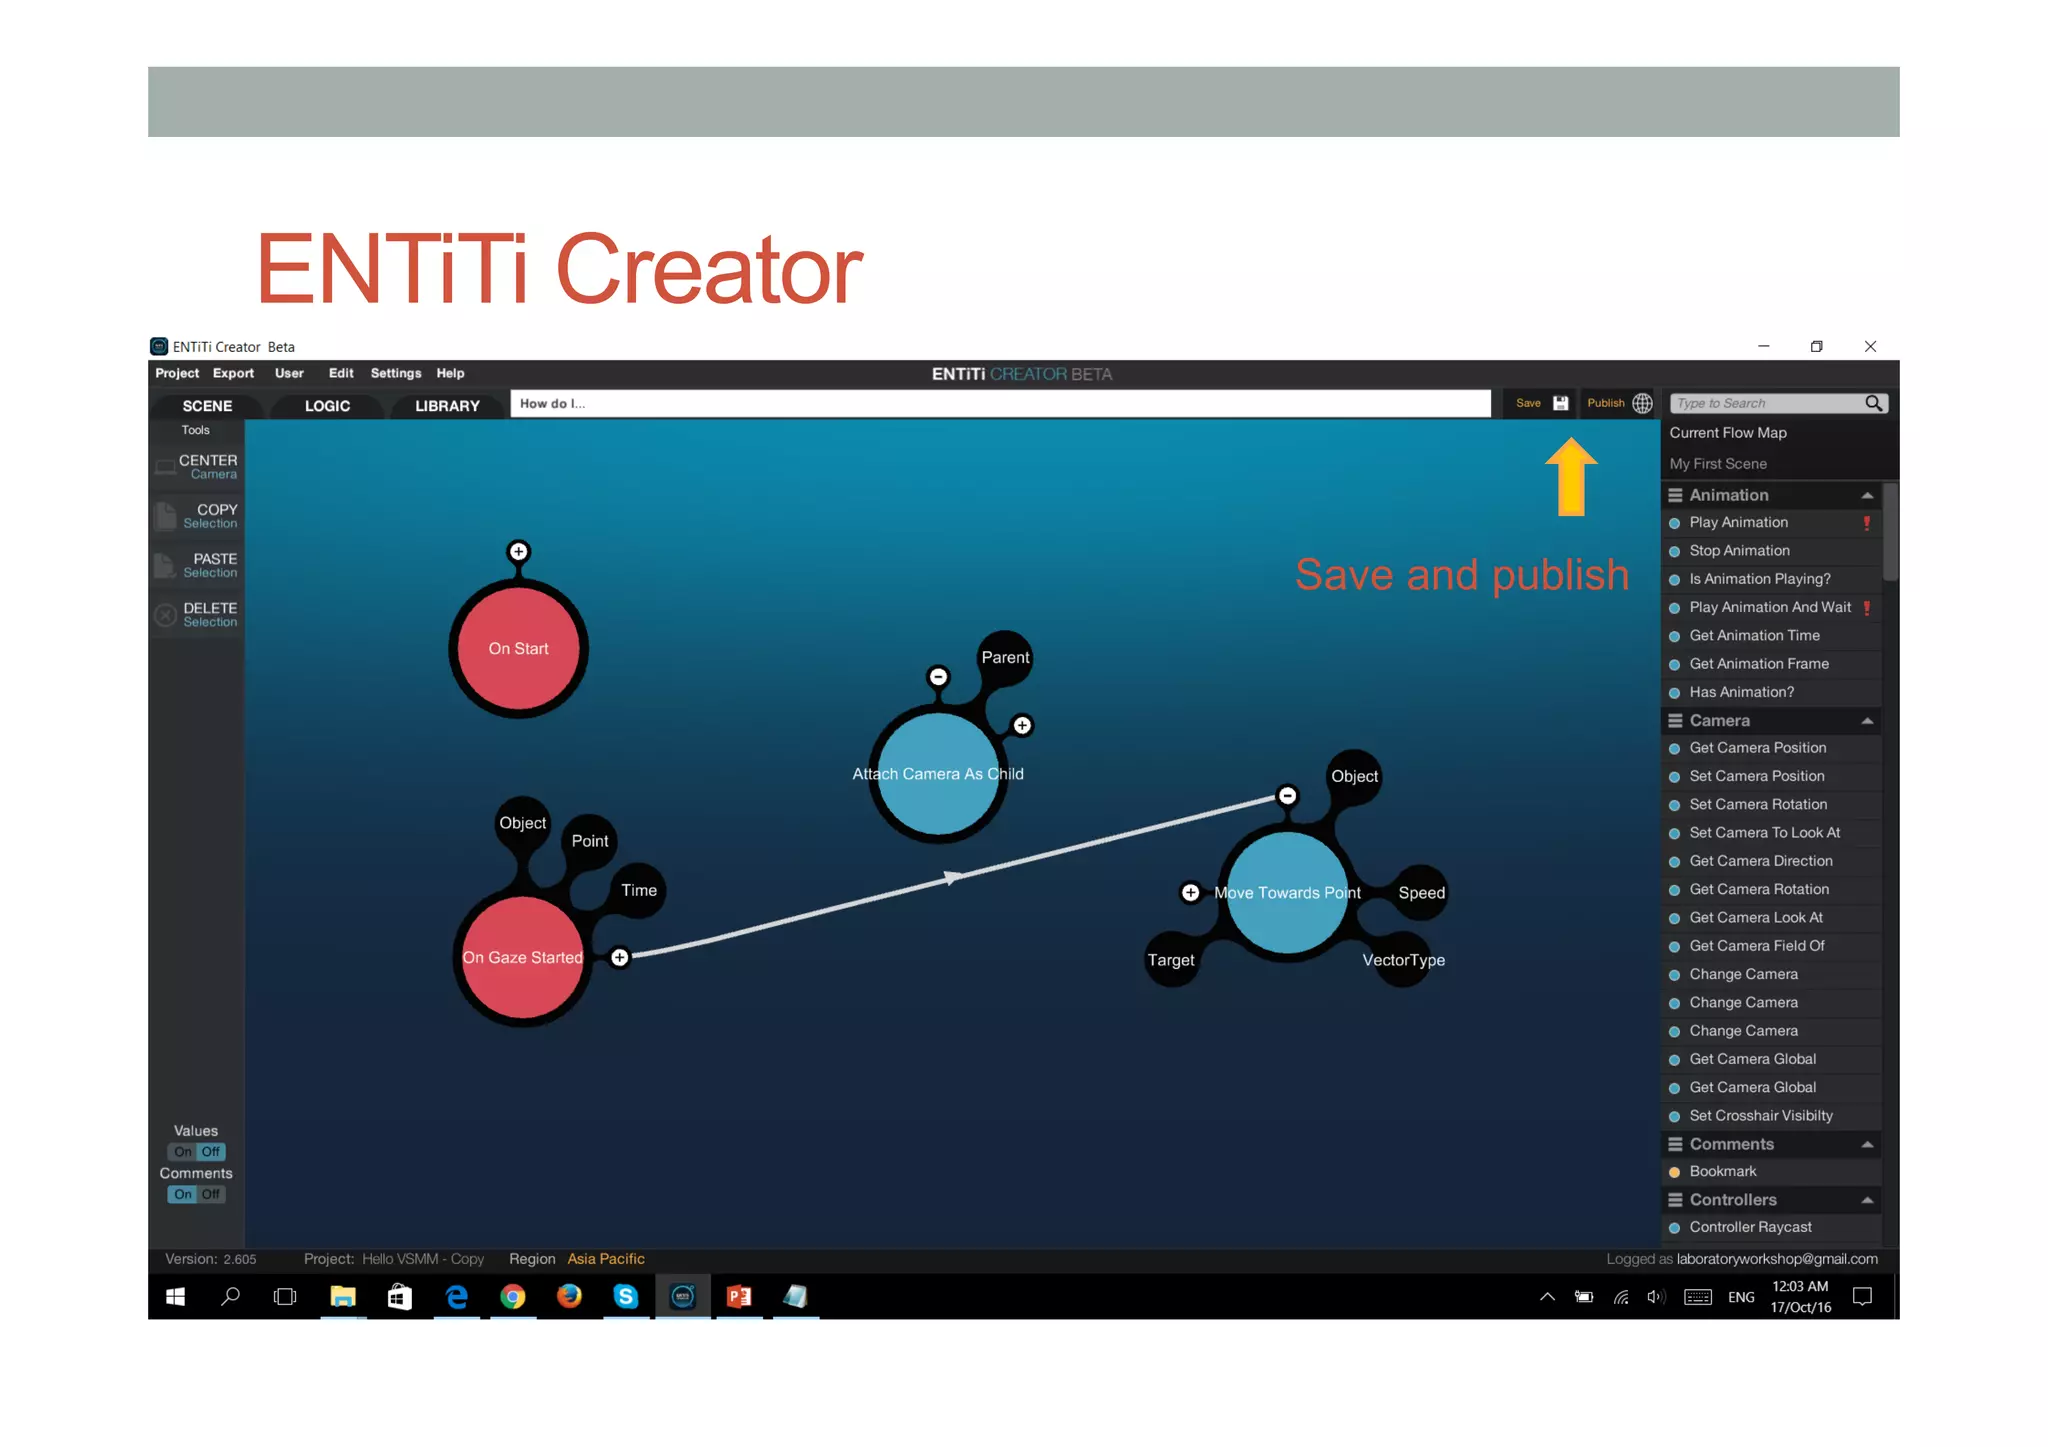This screenshot has height=1447, width=2048.
Task: Collapse the Animation category
Action: (x=1866, y=495)
